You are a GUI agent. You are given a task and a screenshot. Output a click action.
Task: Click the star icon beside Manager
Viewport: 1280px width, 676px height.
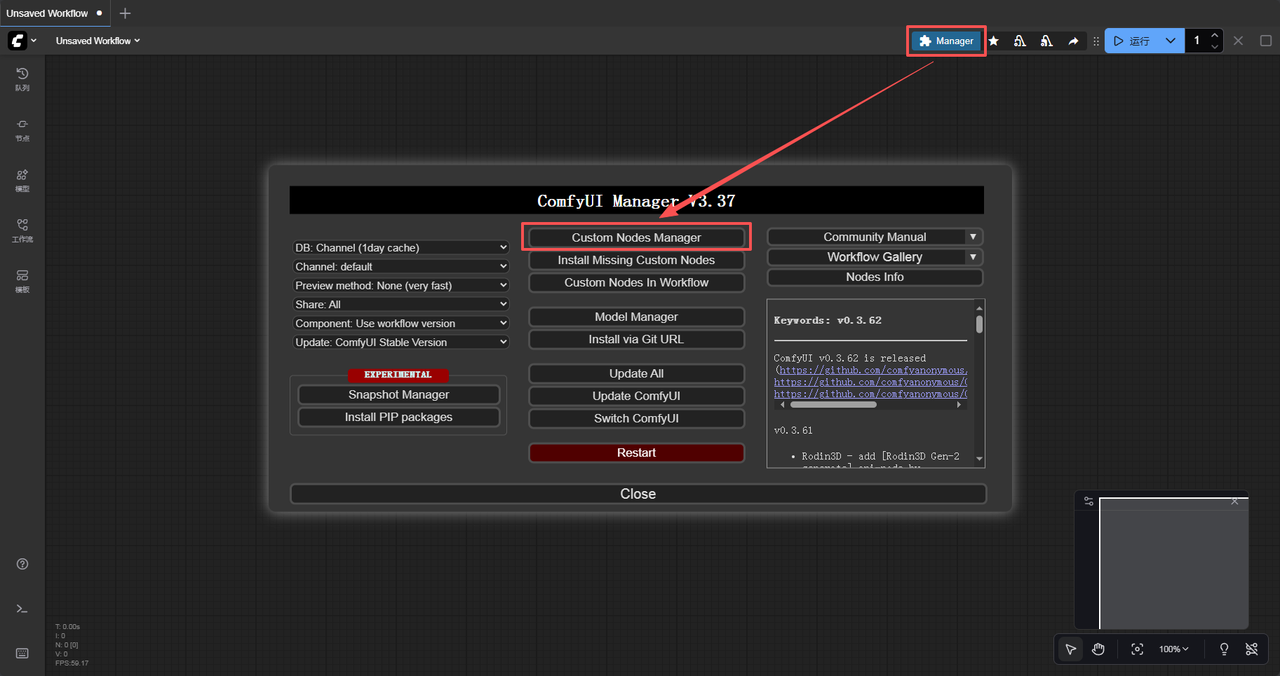pyautogui.click(x=993, y=41)
